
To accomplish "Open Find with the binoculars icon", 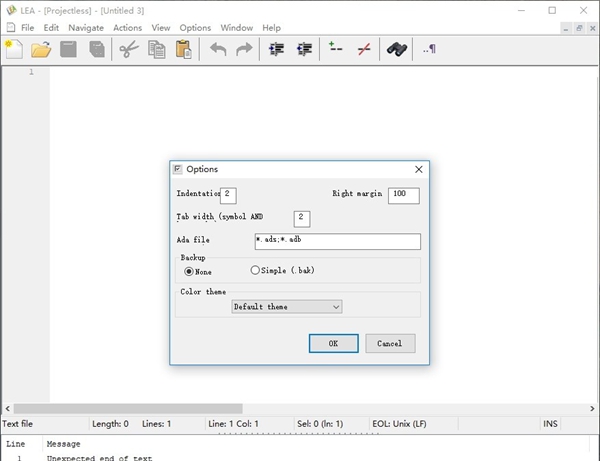I will click(x=397, y=49).
